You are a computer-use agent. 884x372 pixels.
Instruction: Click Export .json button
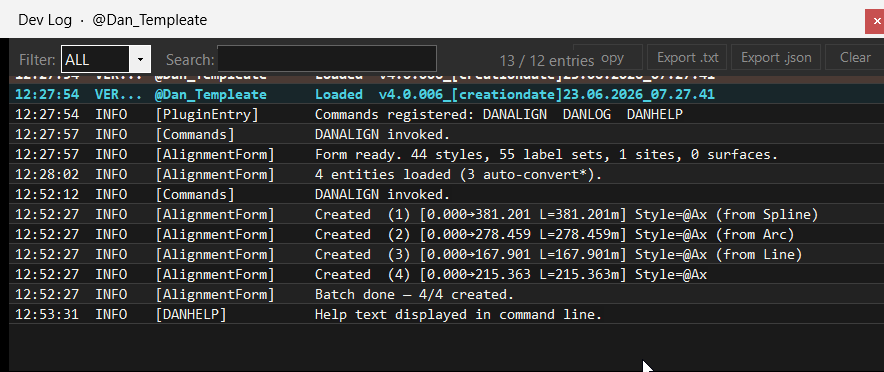point(776,57)
